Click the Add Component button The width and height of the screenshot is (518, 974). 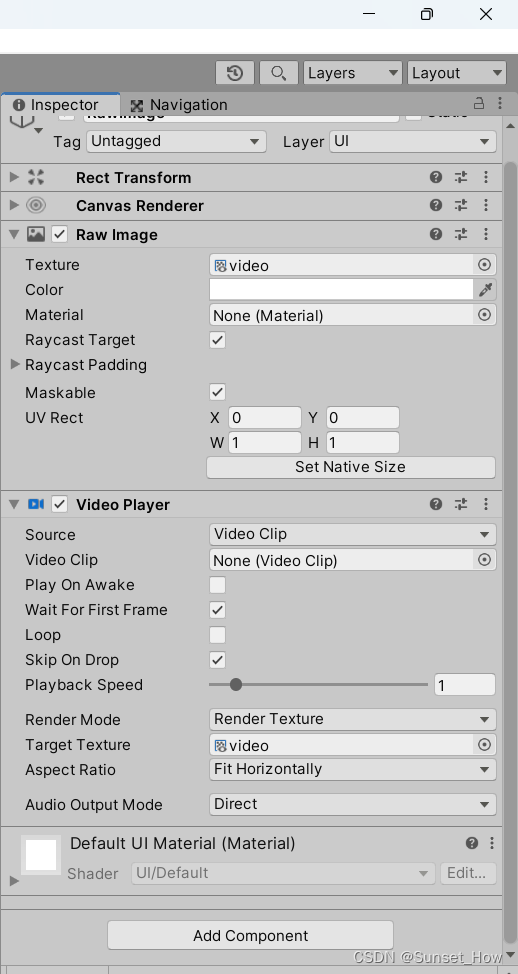[x=250, y=935]
